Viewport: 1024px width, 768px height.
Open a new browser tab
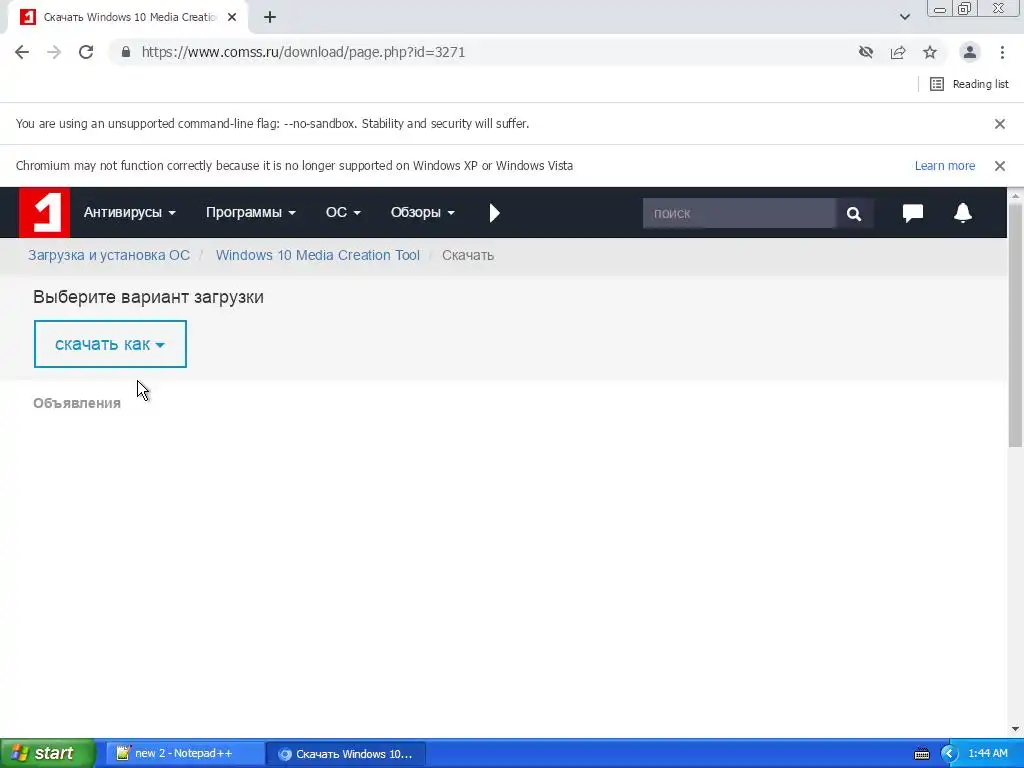pos(270,18)
